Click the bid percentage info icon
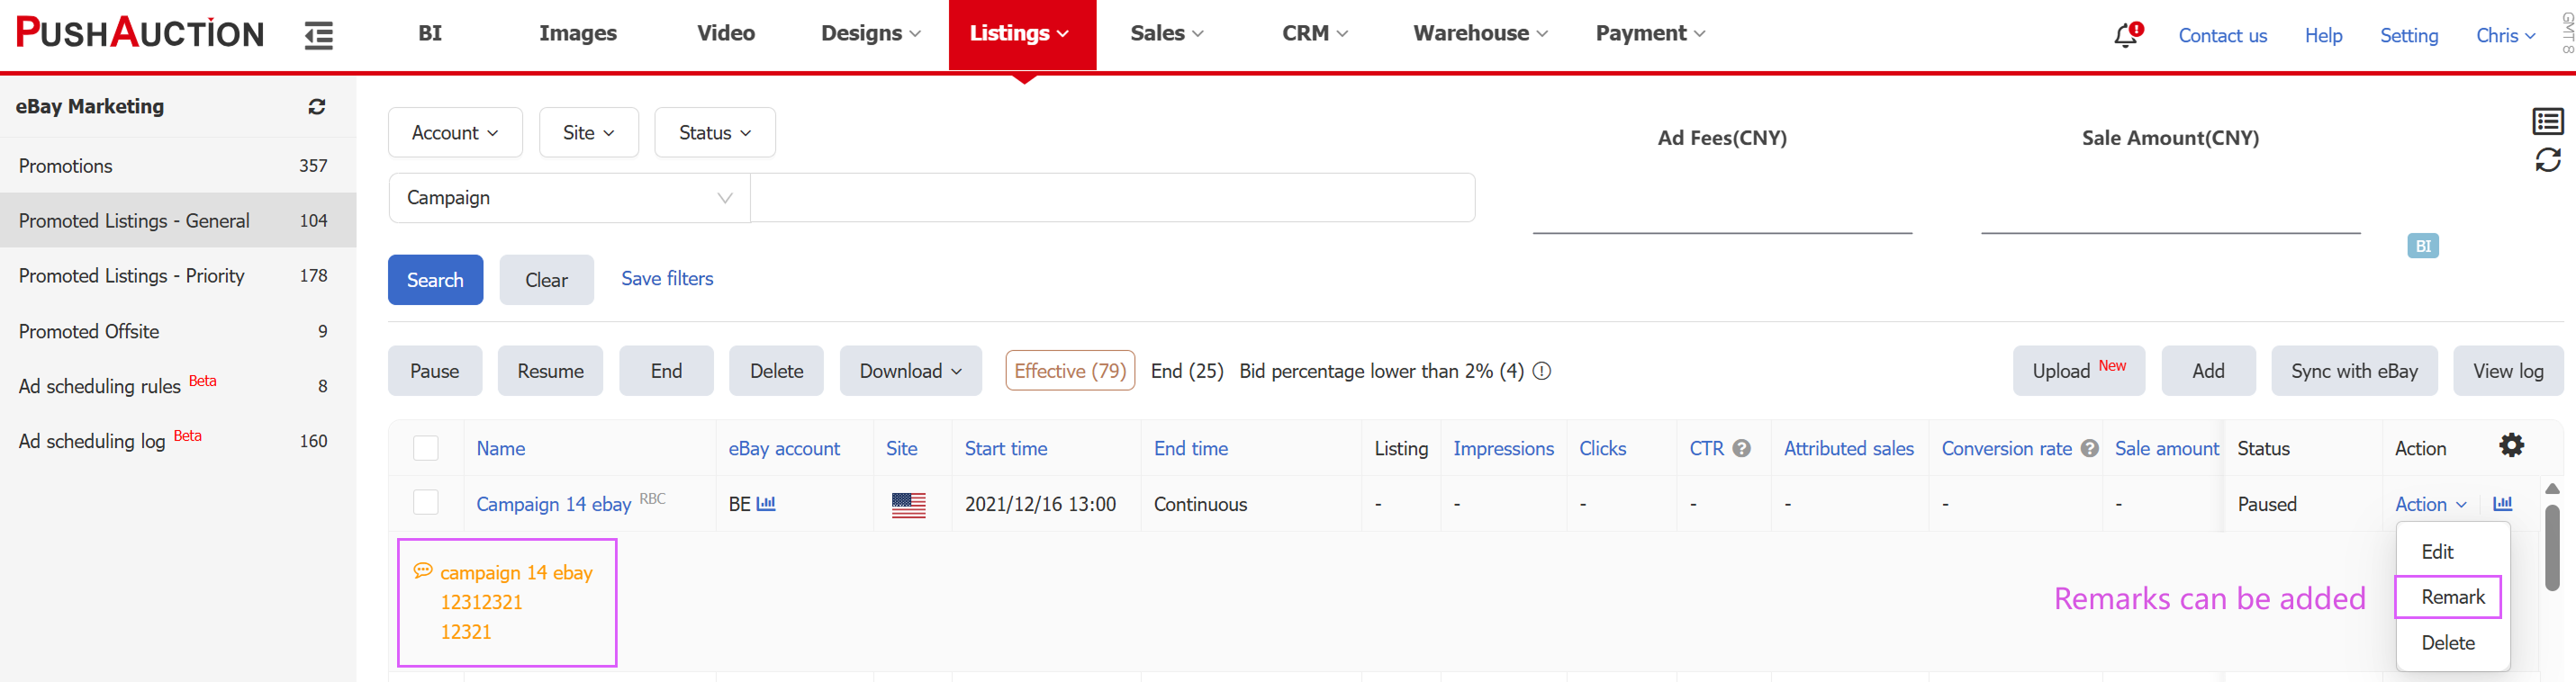Screen dimensions: 2576x682 pos(1542,371)
